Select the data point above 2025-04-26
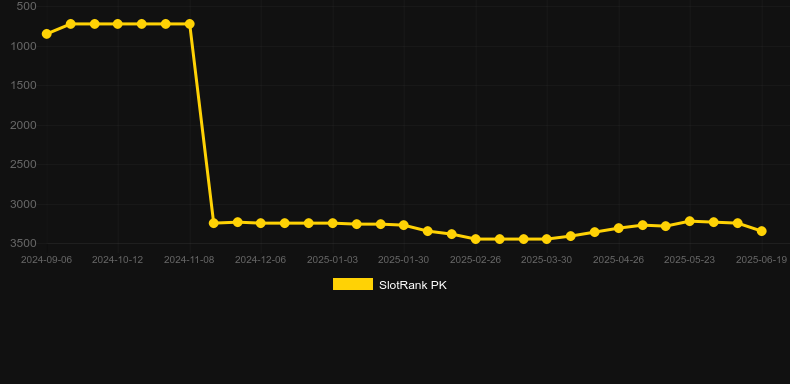Image resolution: width=790 pixels, height=384 pixels. pos(619,228)
